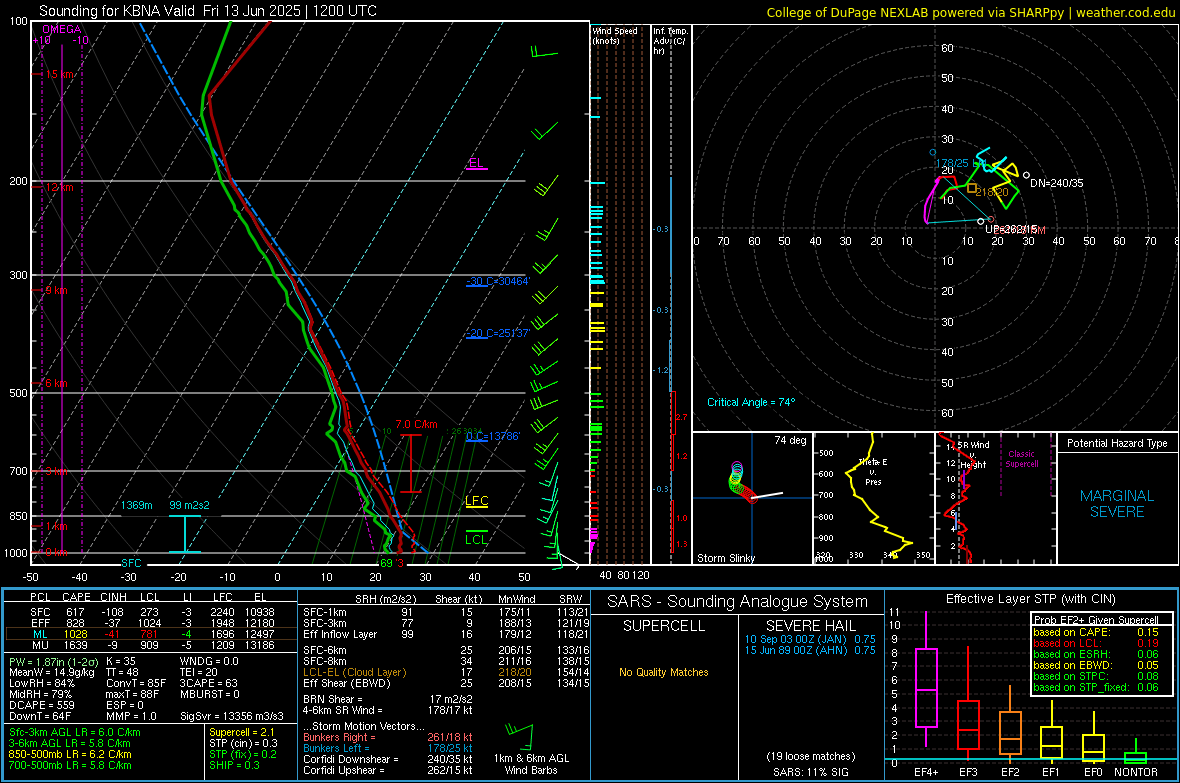Click the 'DCAPE = 559' value

[41, 705]
